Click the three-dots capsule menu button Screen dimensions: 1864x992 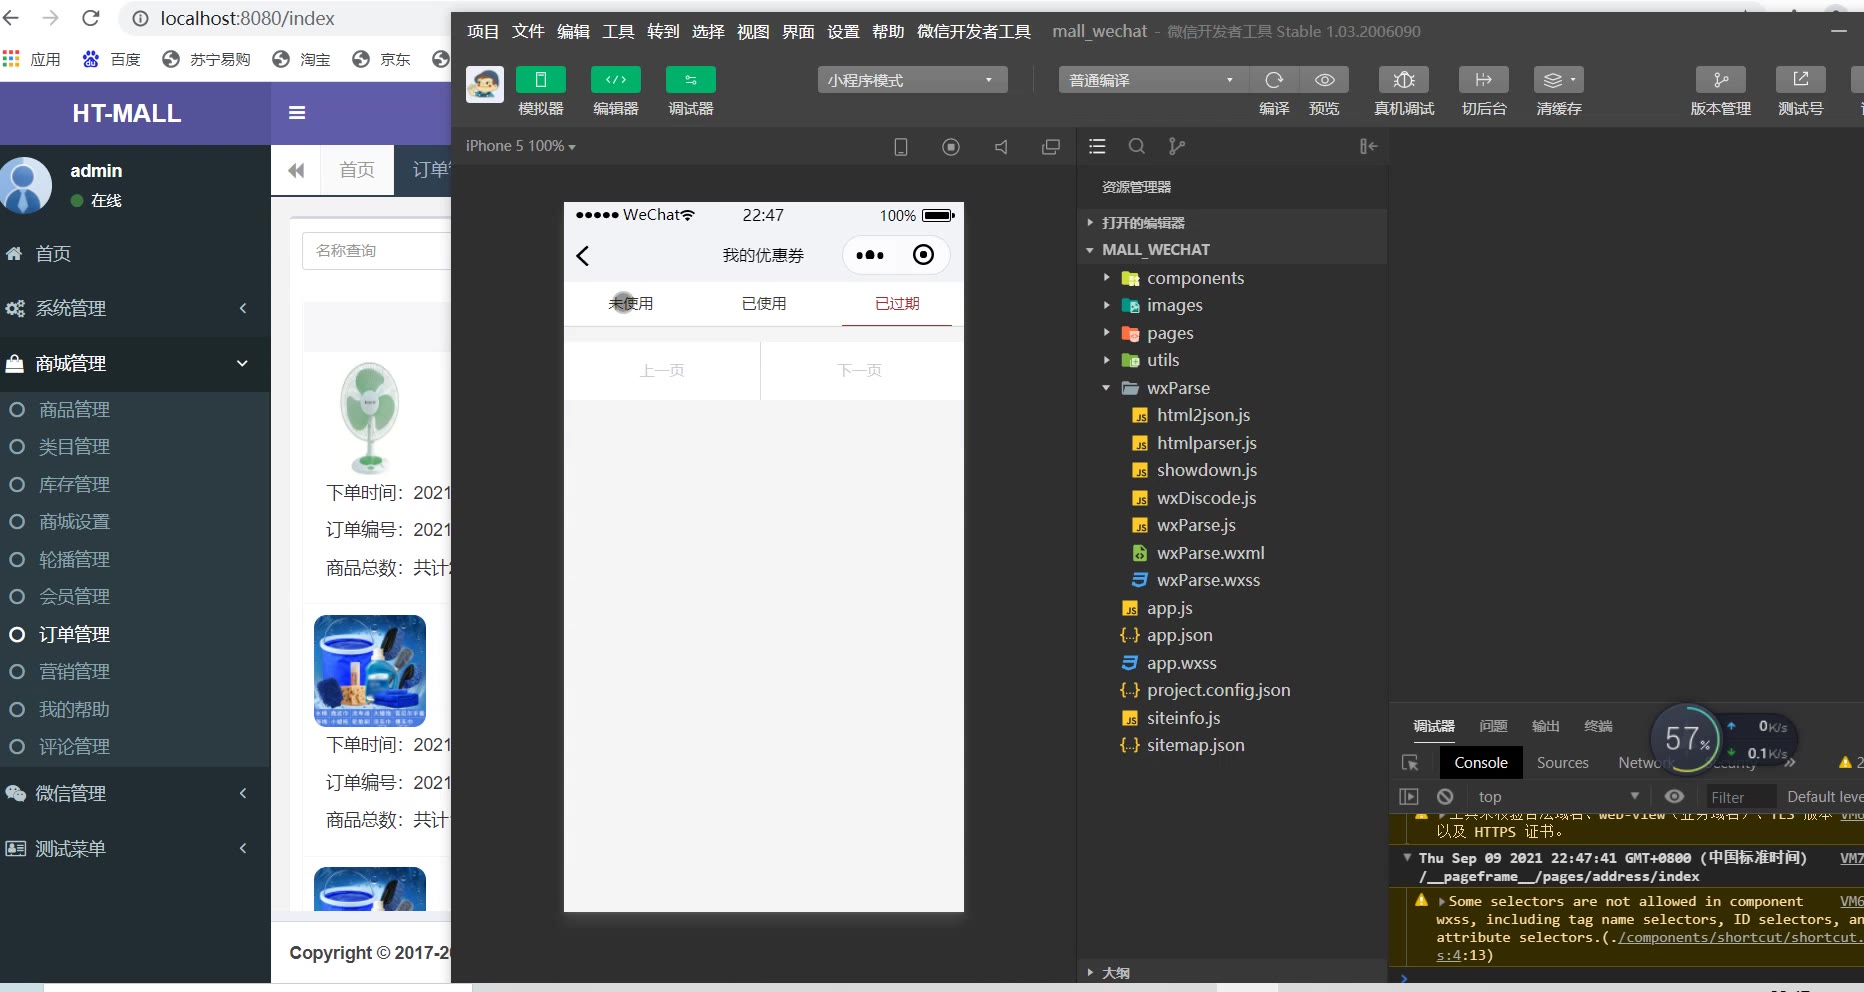[x=870, y=255]
